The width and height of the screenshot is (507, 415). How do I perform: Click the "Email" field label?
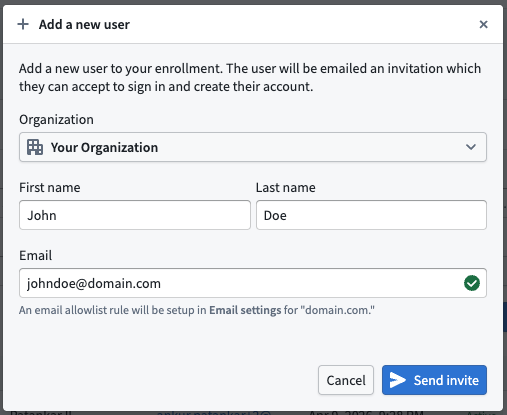(35, 255)
